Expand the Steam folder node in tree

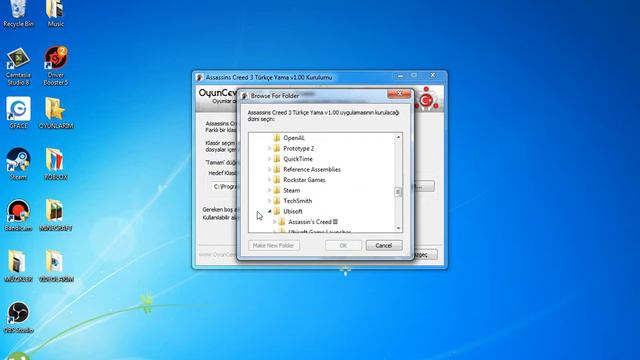pos(269,190)
